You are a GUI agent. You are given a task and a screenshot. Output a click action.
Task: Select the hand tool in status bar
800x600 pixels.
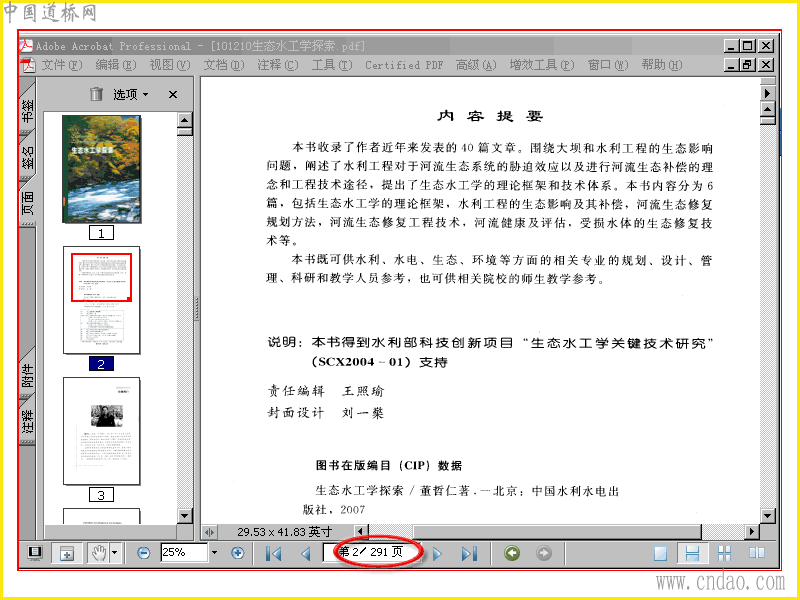99,553
